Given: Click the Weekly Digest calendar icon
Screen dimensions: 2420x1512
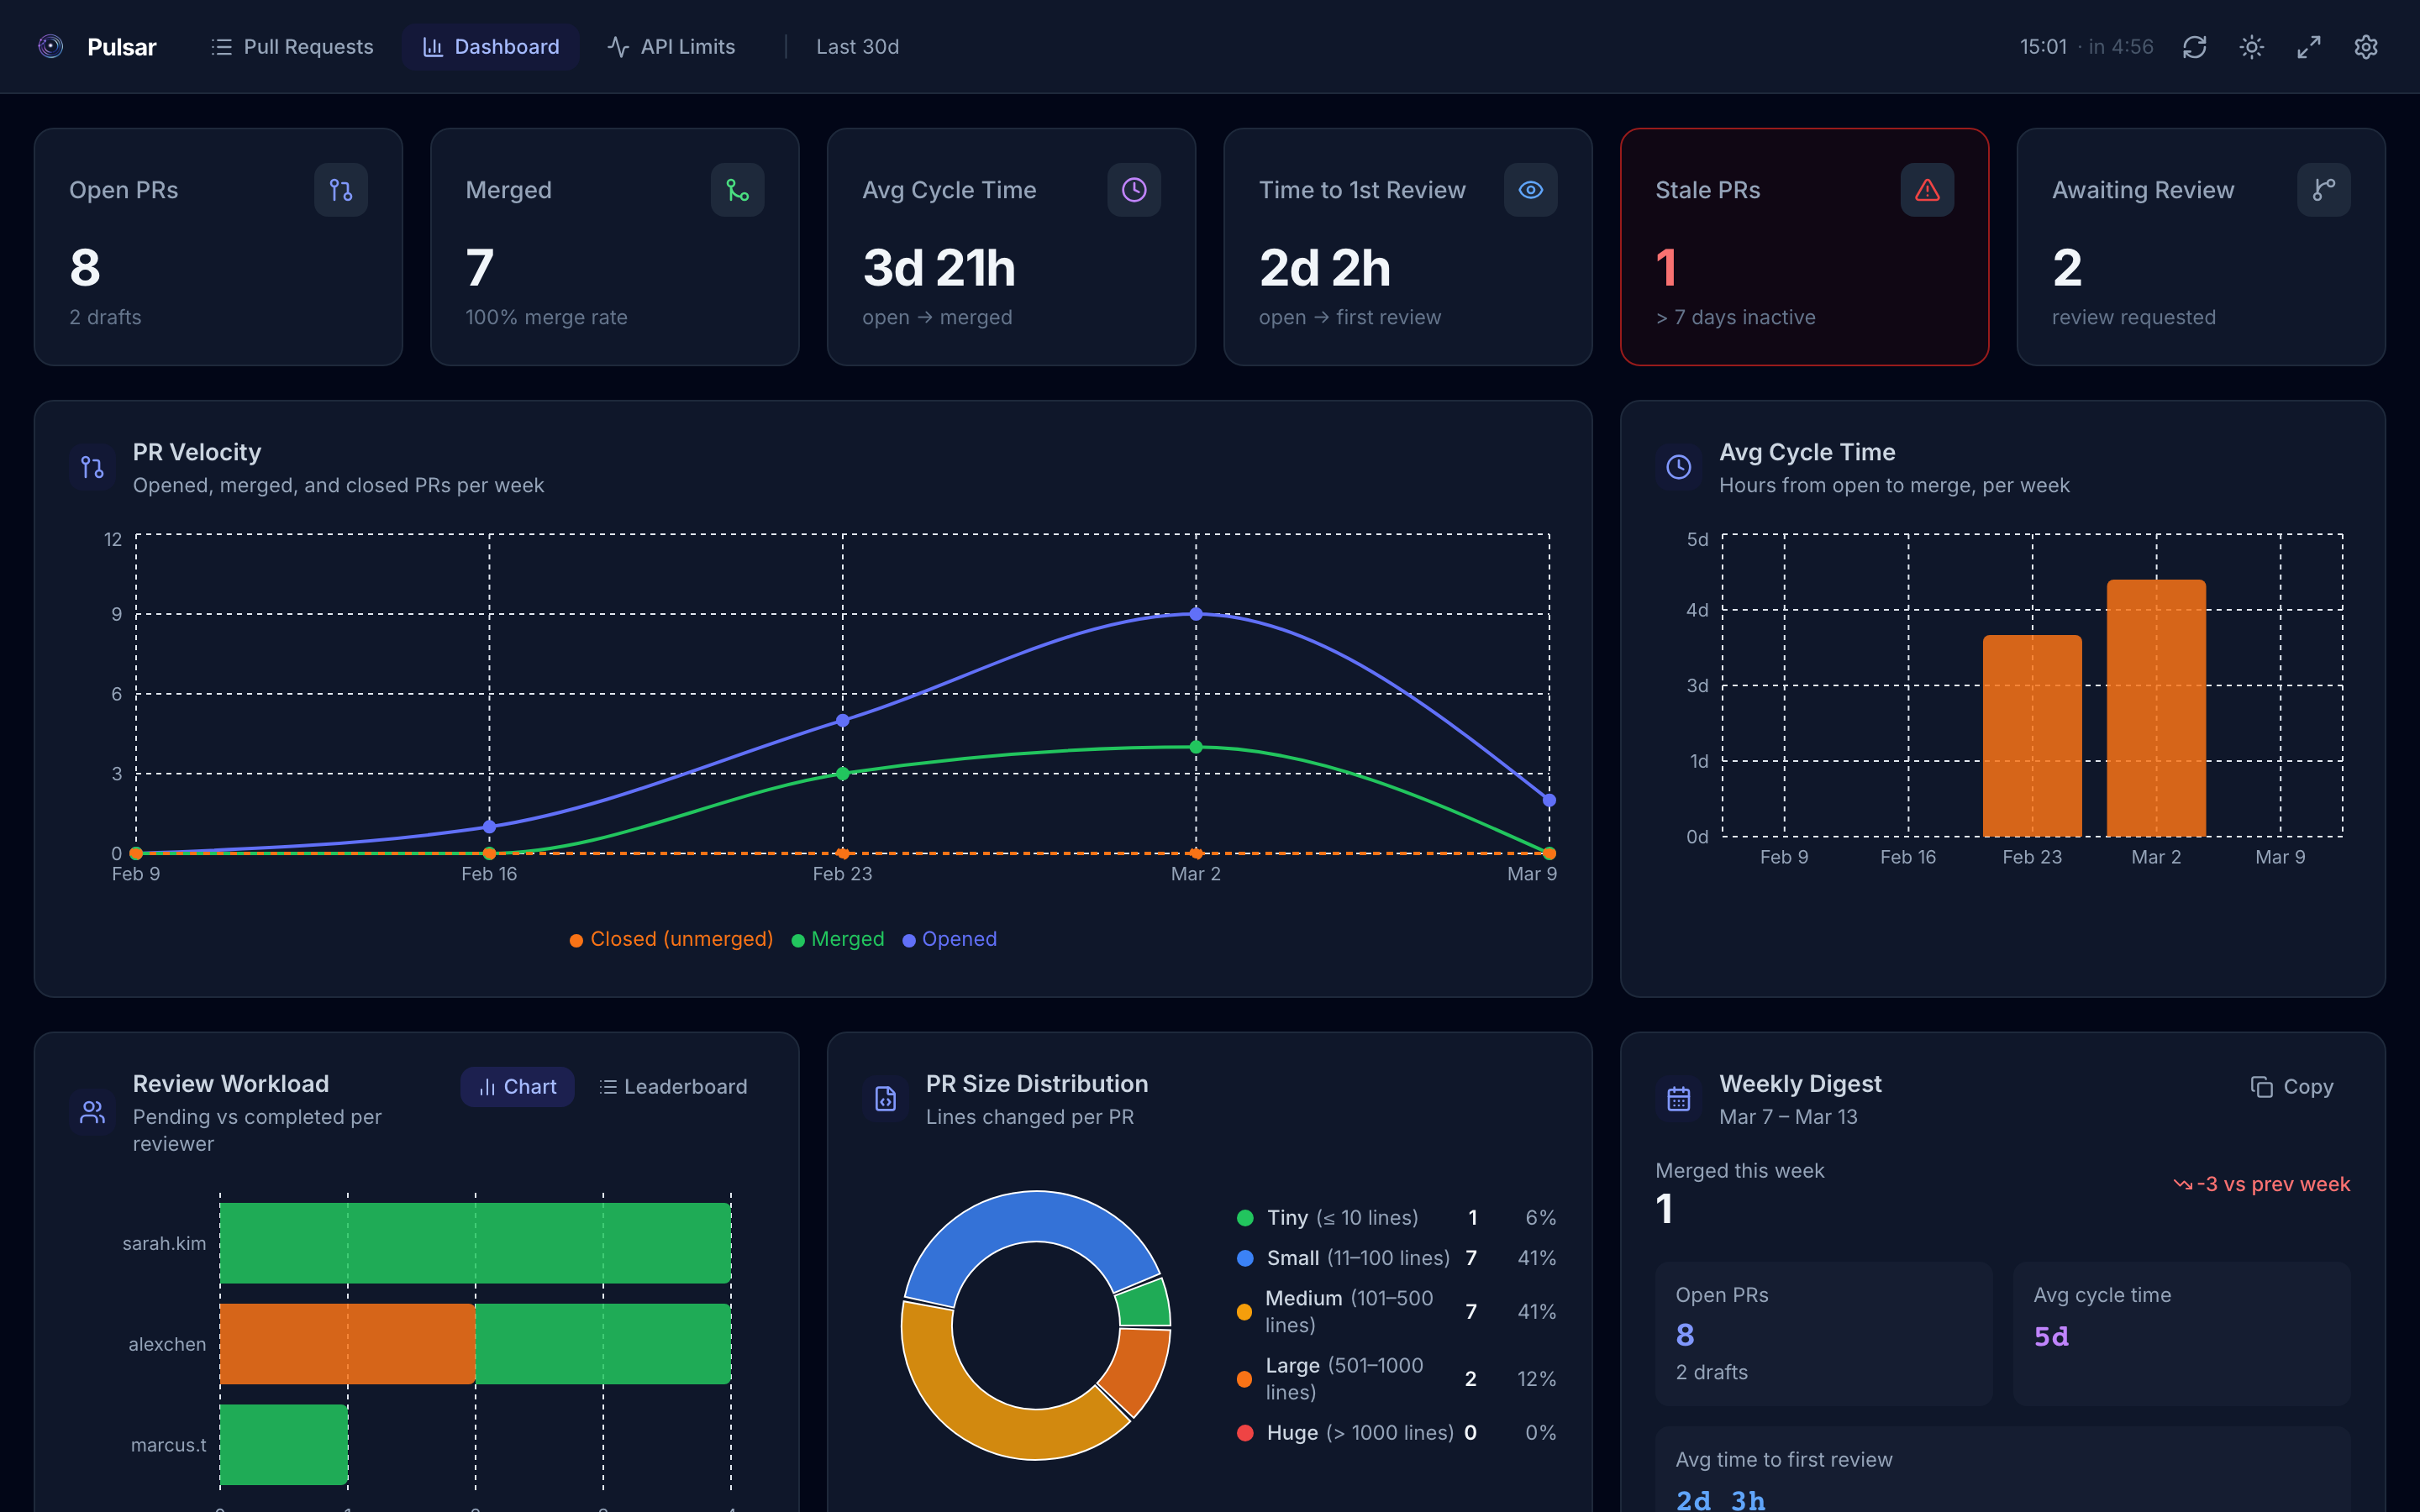Looking at the screenshot, I should (x=1679, y=1098).
